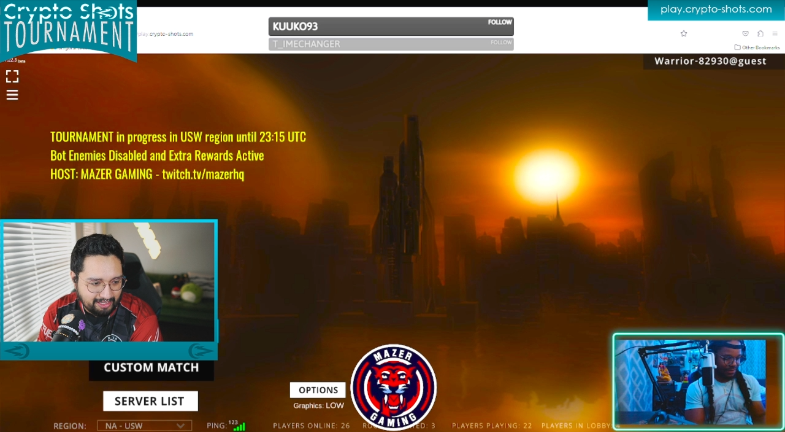The image size is (785, 432).
Task: Click the browser extensions icon beside the menu
Action: tap(760, 34)
